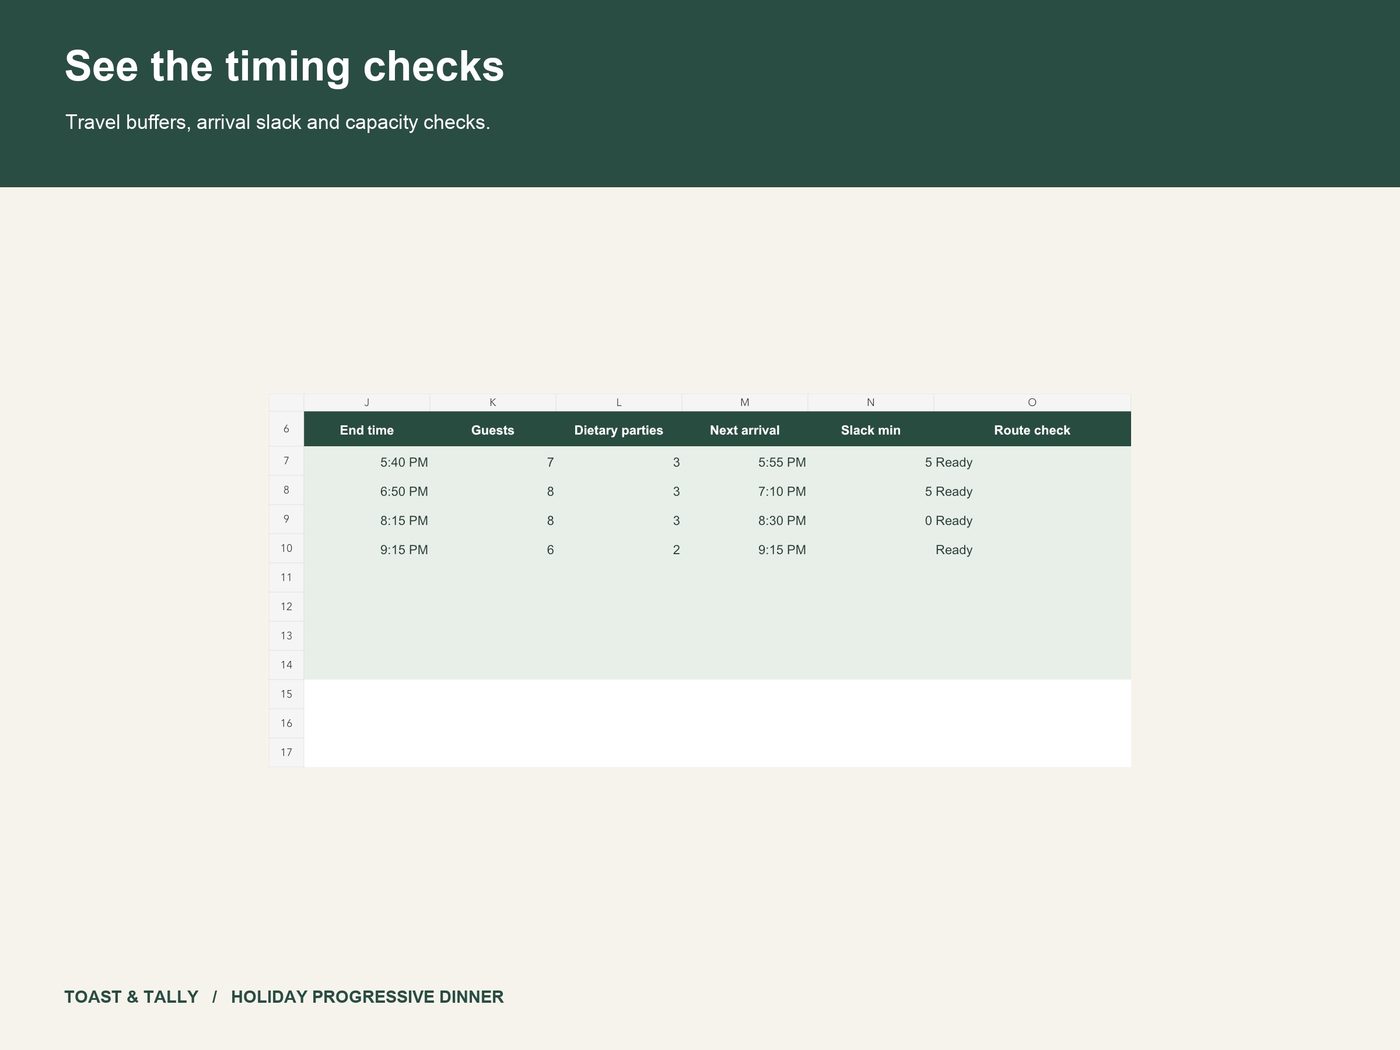Select row 8 header

pyautogui.click(x=286, y=490)
